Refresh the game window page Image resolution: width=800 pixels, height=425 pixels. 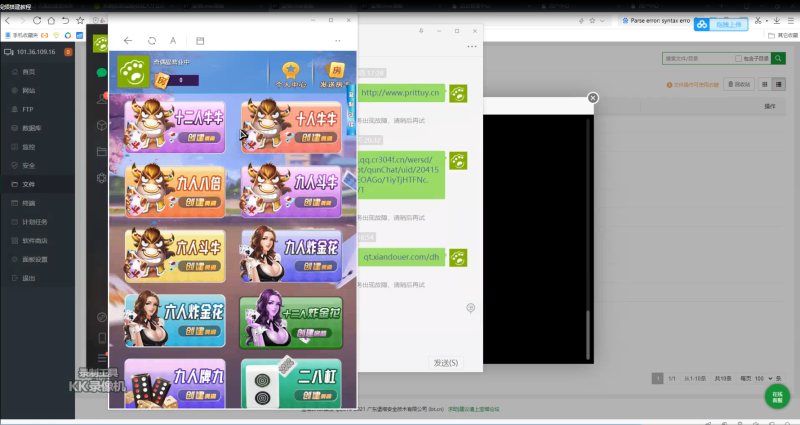pos(152,41)
